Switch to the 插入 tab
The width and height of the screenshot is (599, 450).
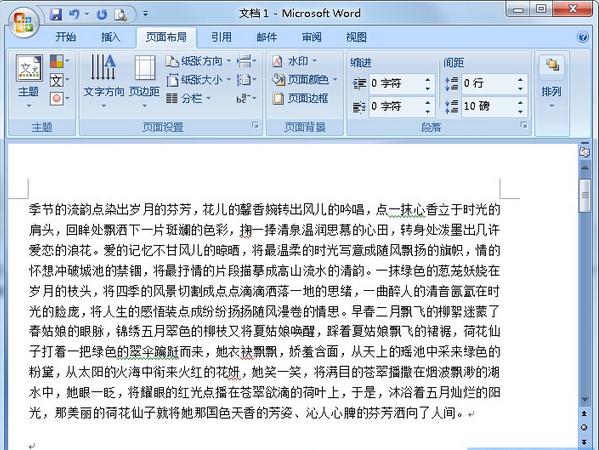tap(111, 37)
